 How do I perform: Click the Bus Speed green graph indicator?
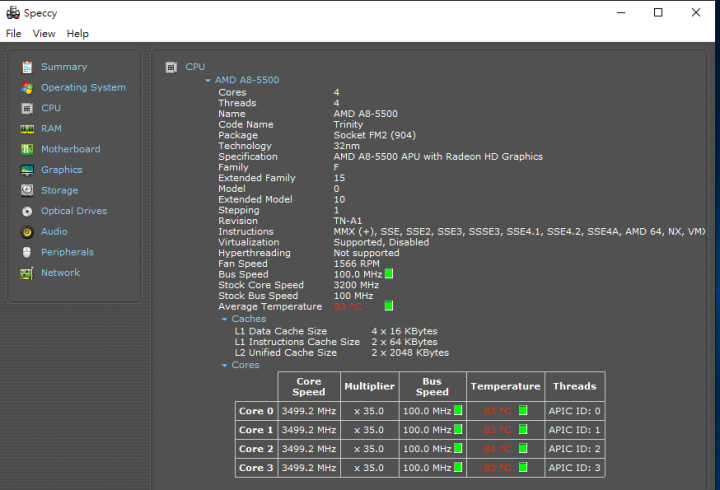point(389,274)
